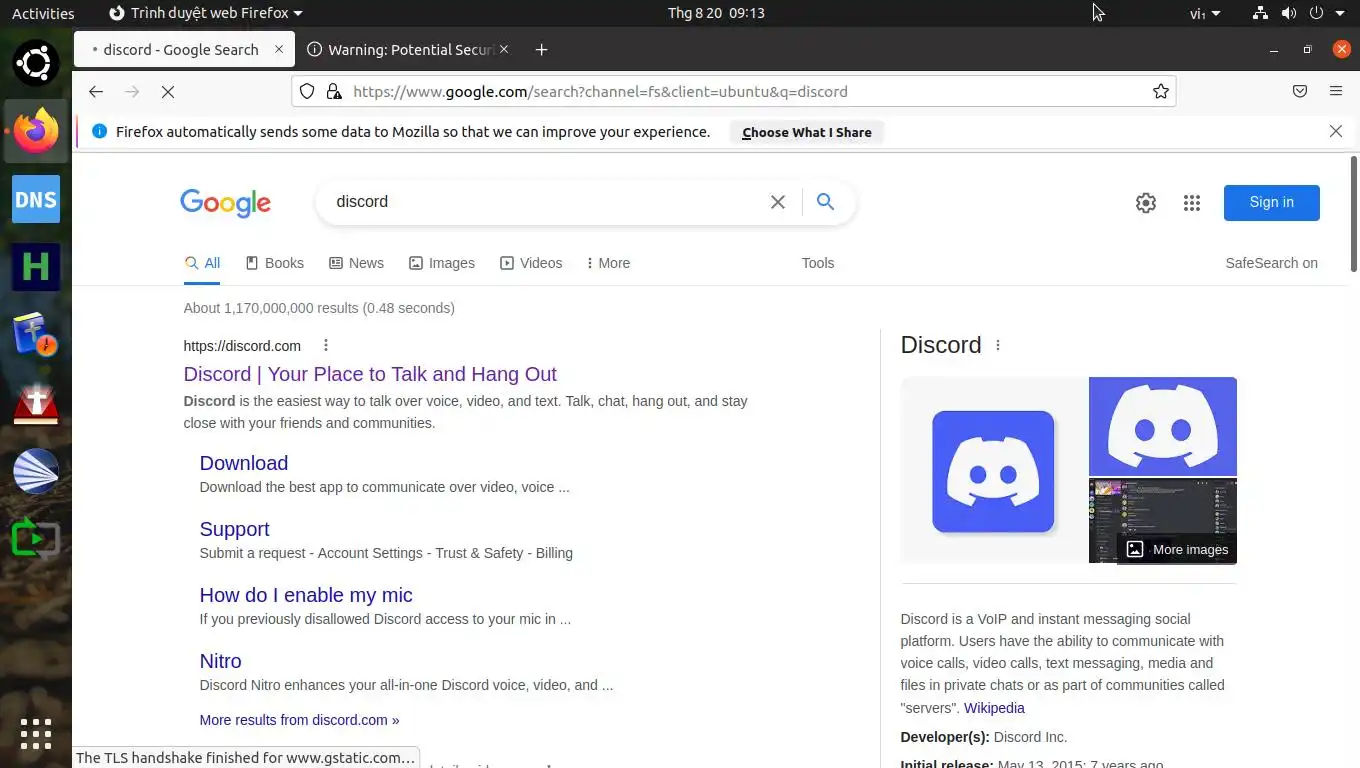1360x768 pixels.
Task: Close the discord Google Search tab
Action: coord(279,49)
